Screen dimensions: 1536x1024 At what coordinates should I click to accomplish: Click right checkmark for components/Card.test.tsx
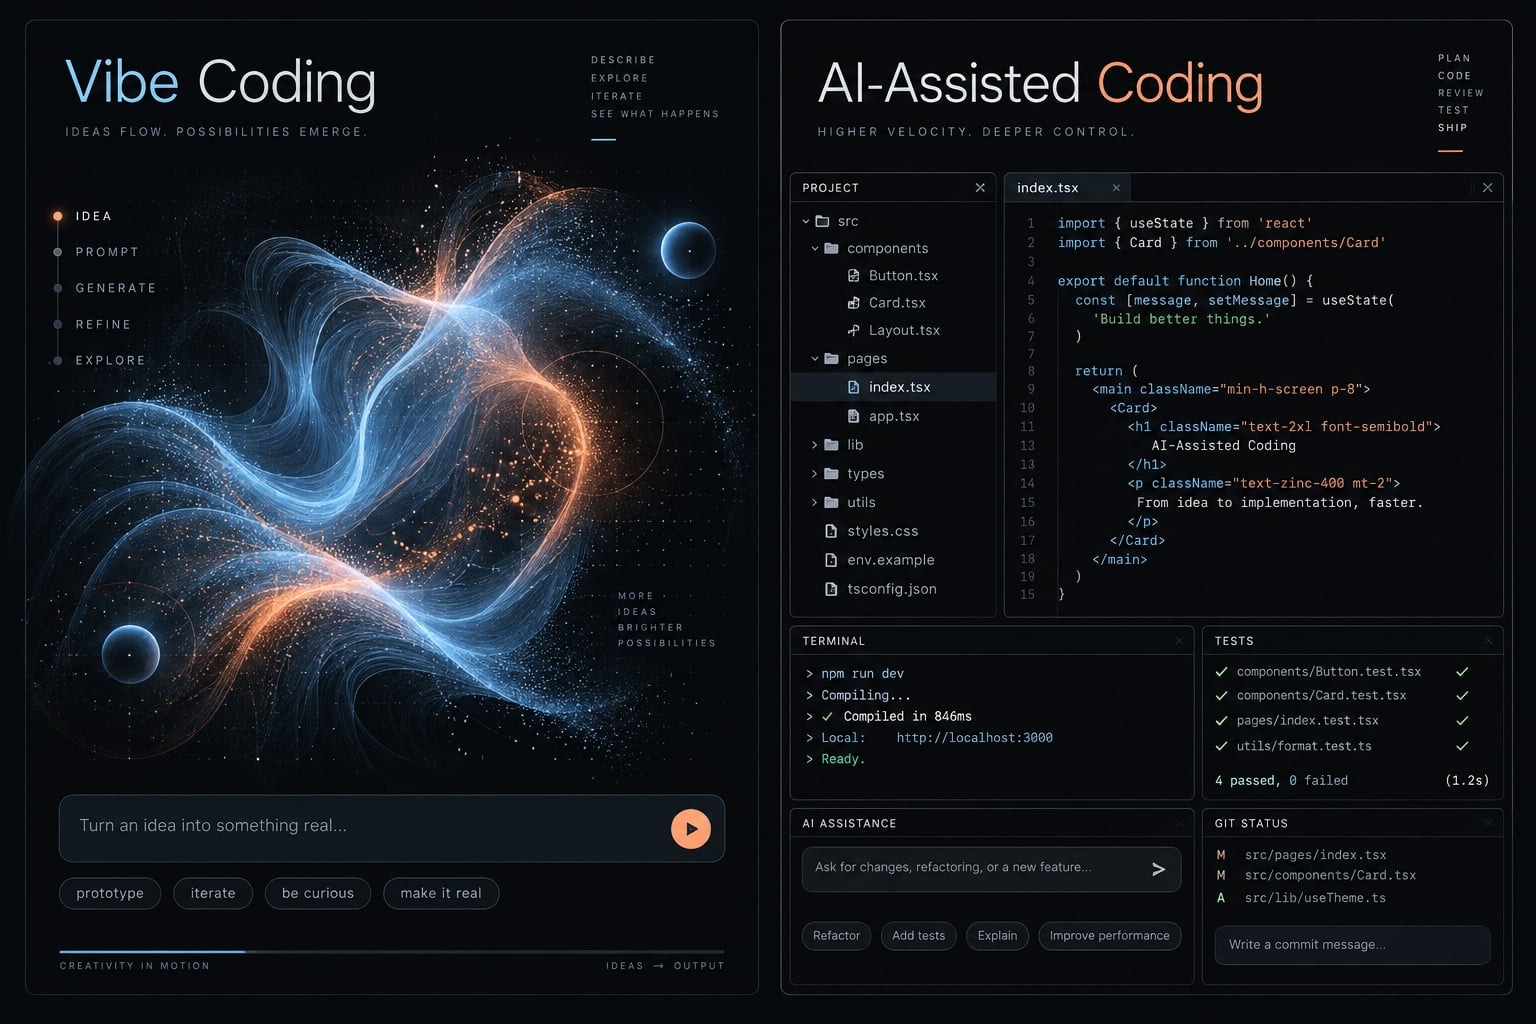tap(1462, 695)
